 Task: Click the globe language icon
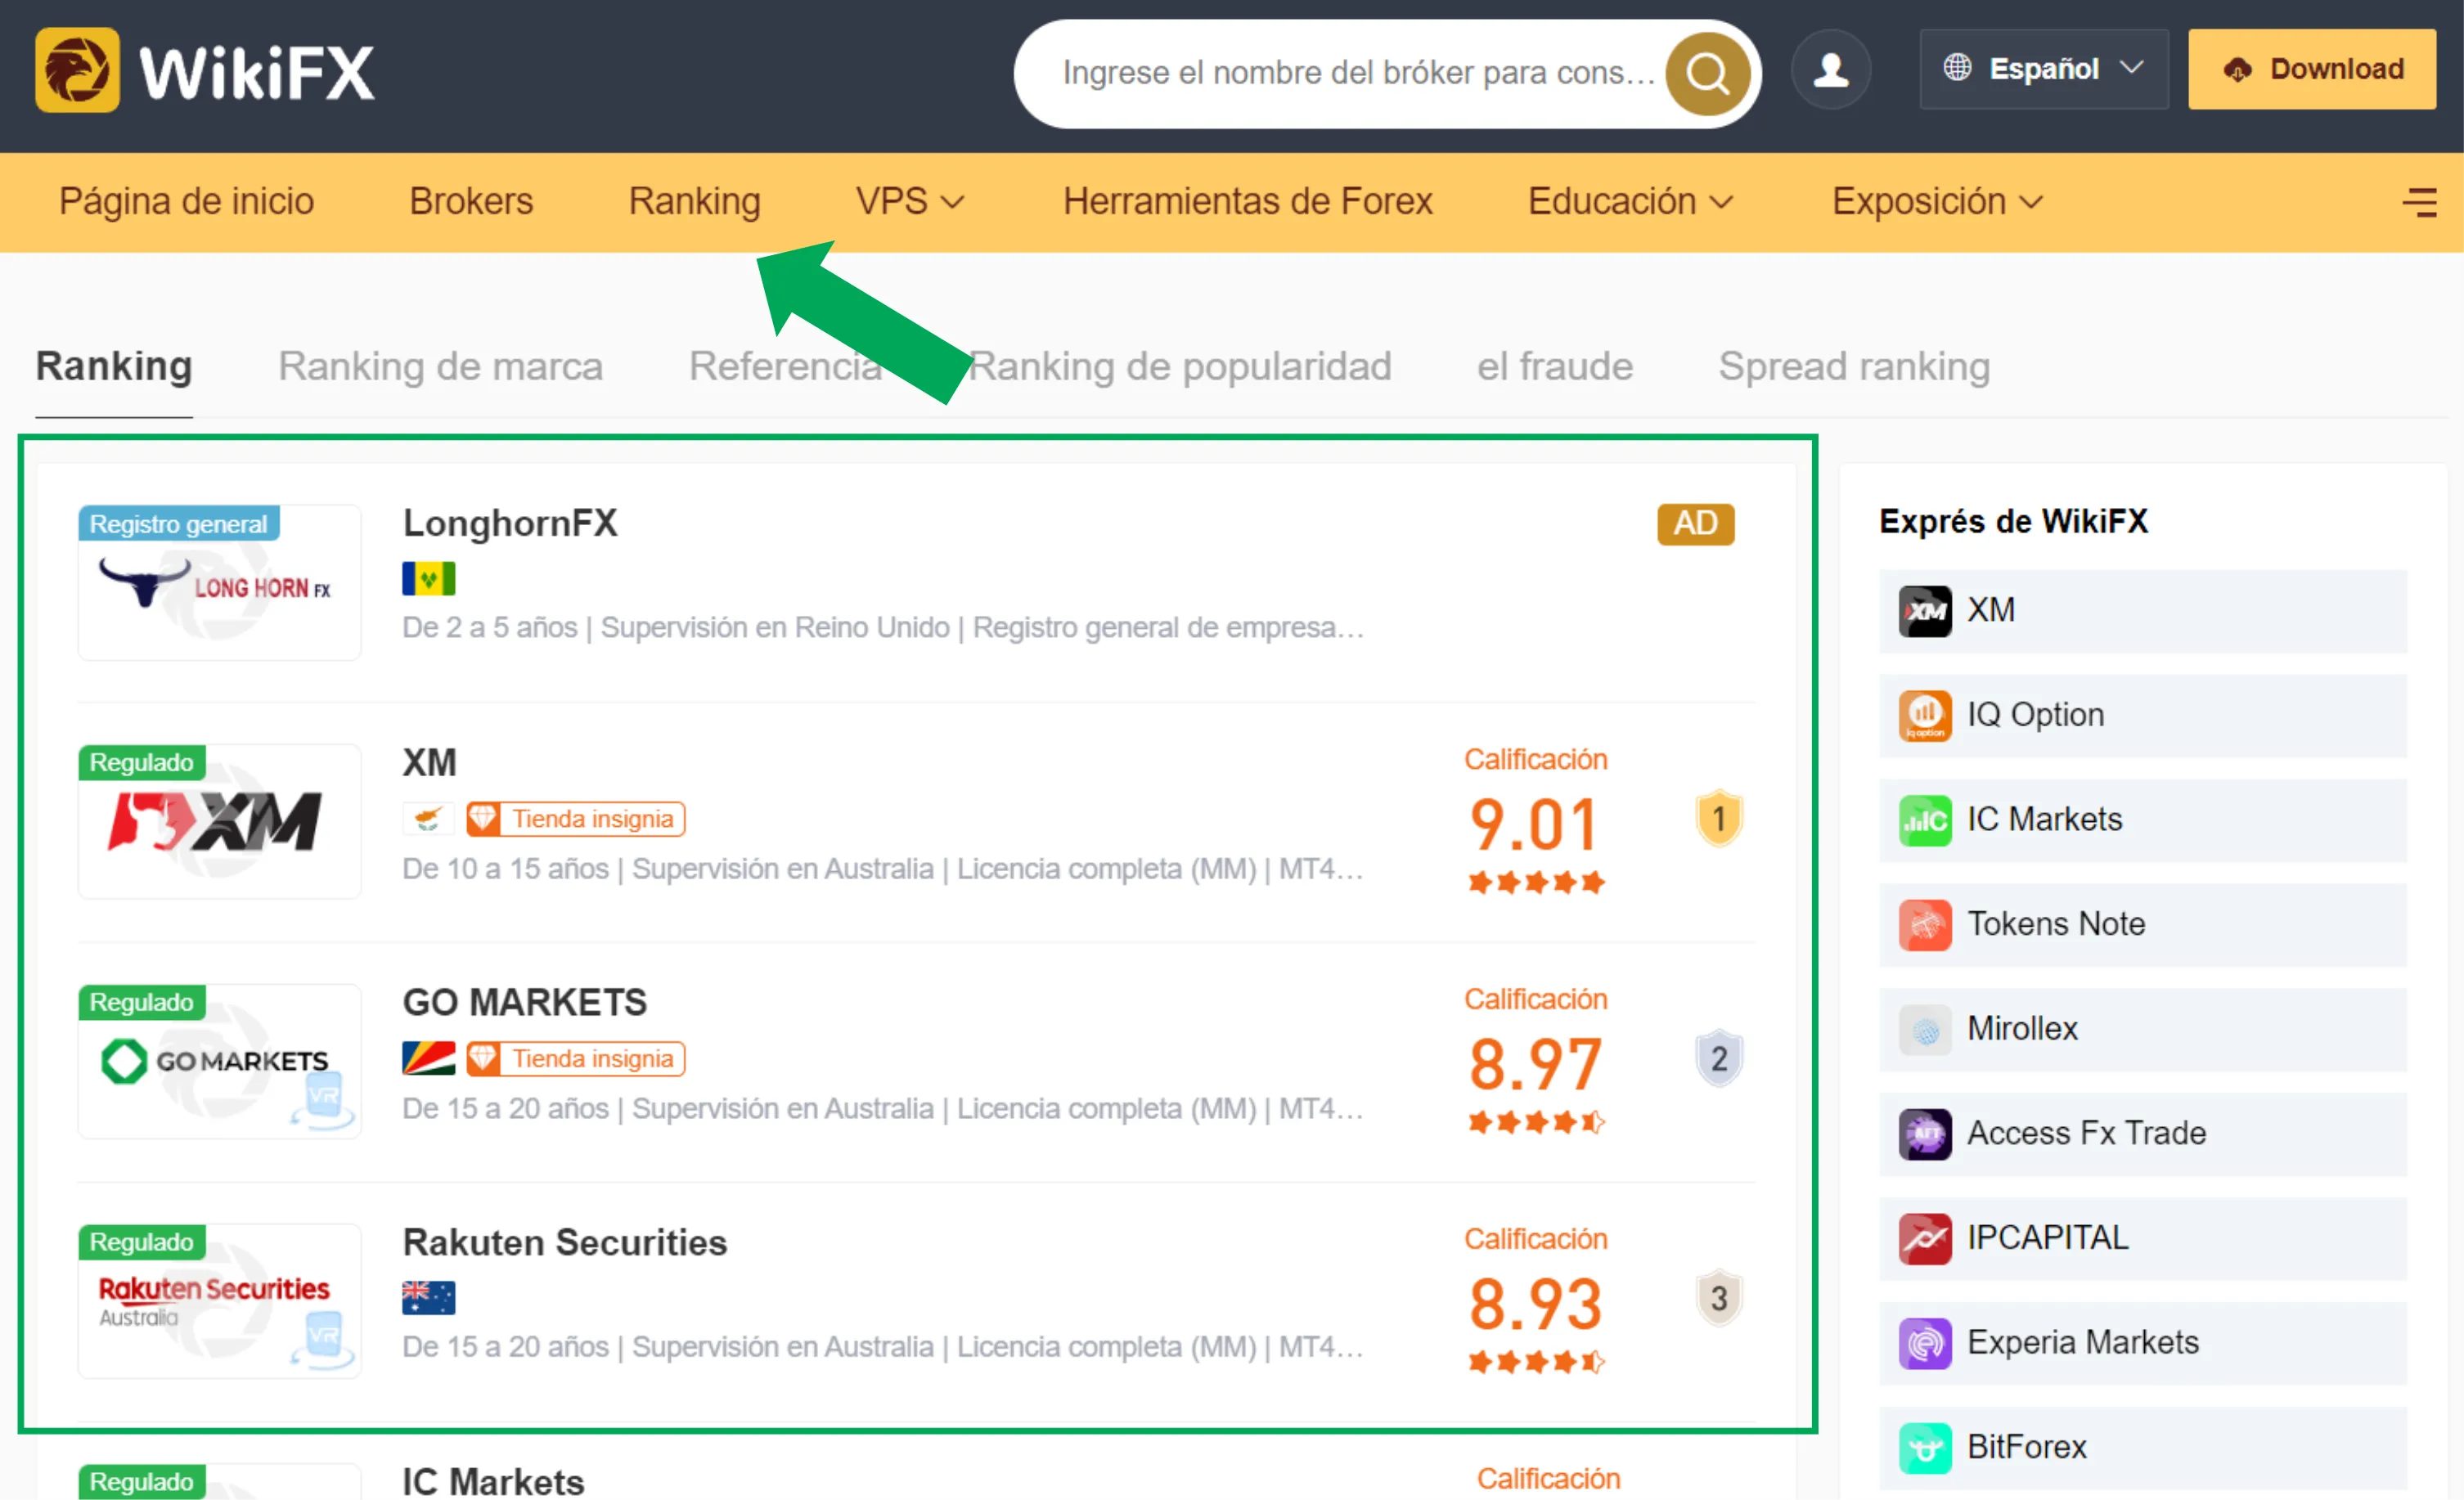click(1957, 68)
